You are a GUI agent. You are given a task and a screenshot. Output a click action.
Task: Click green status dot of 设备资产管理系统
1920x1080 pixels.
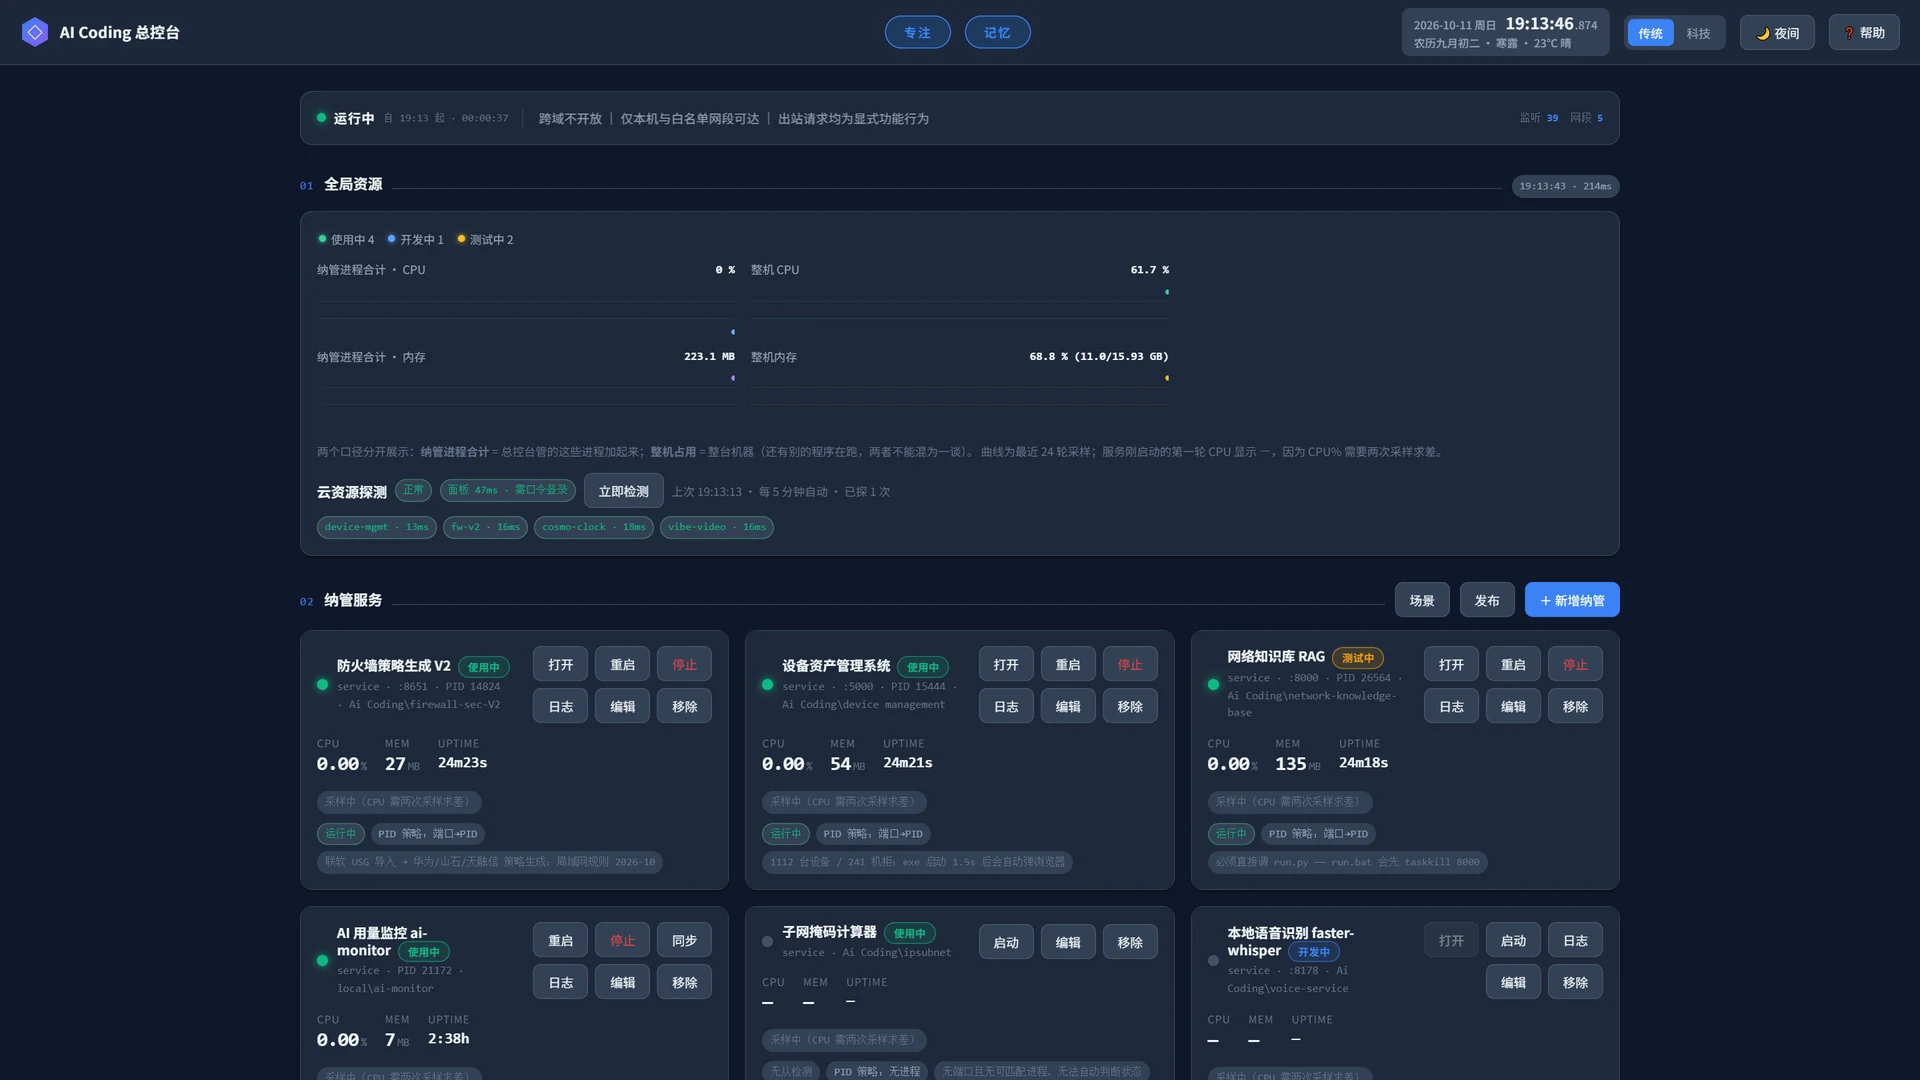pyautogui.click(x=767, y=685)
